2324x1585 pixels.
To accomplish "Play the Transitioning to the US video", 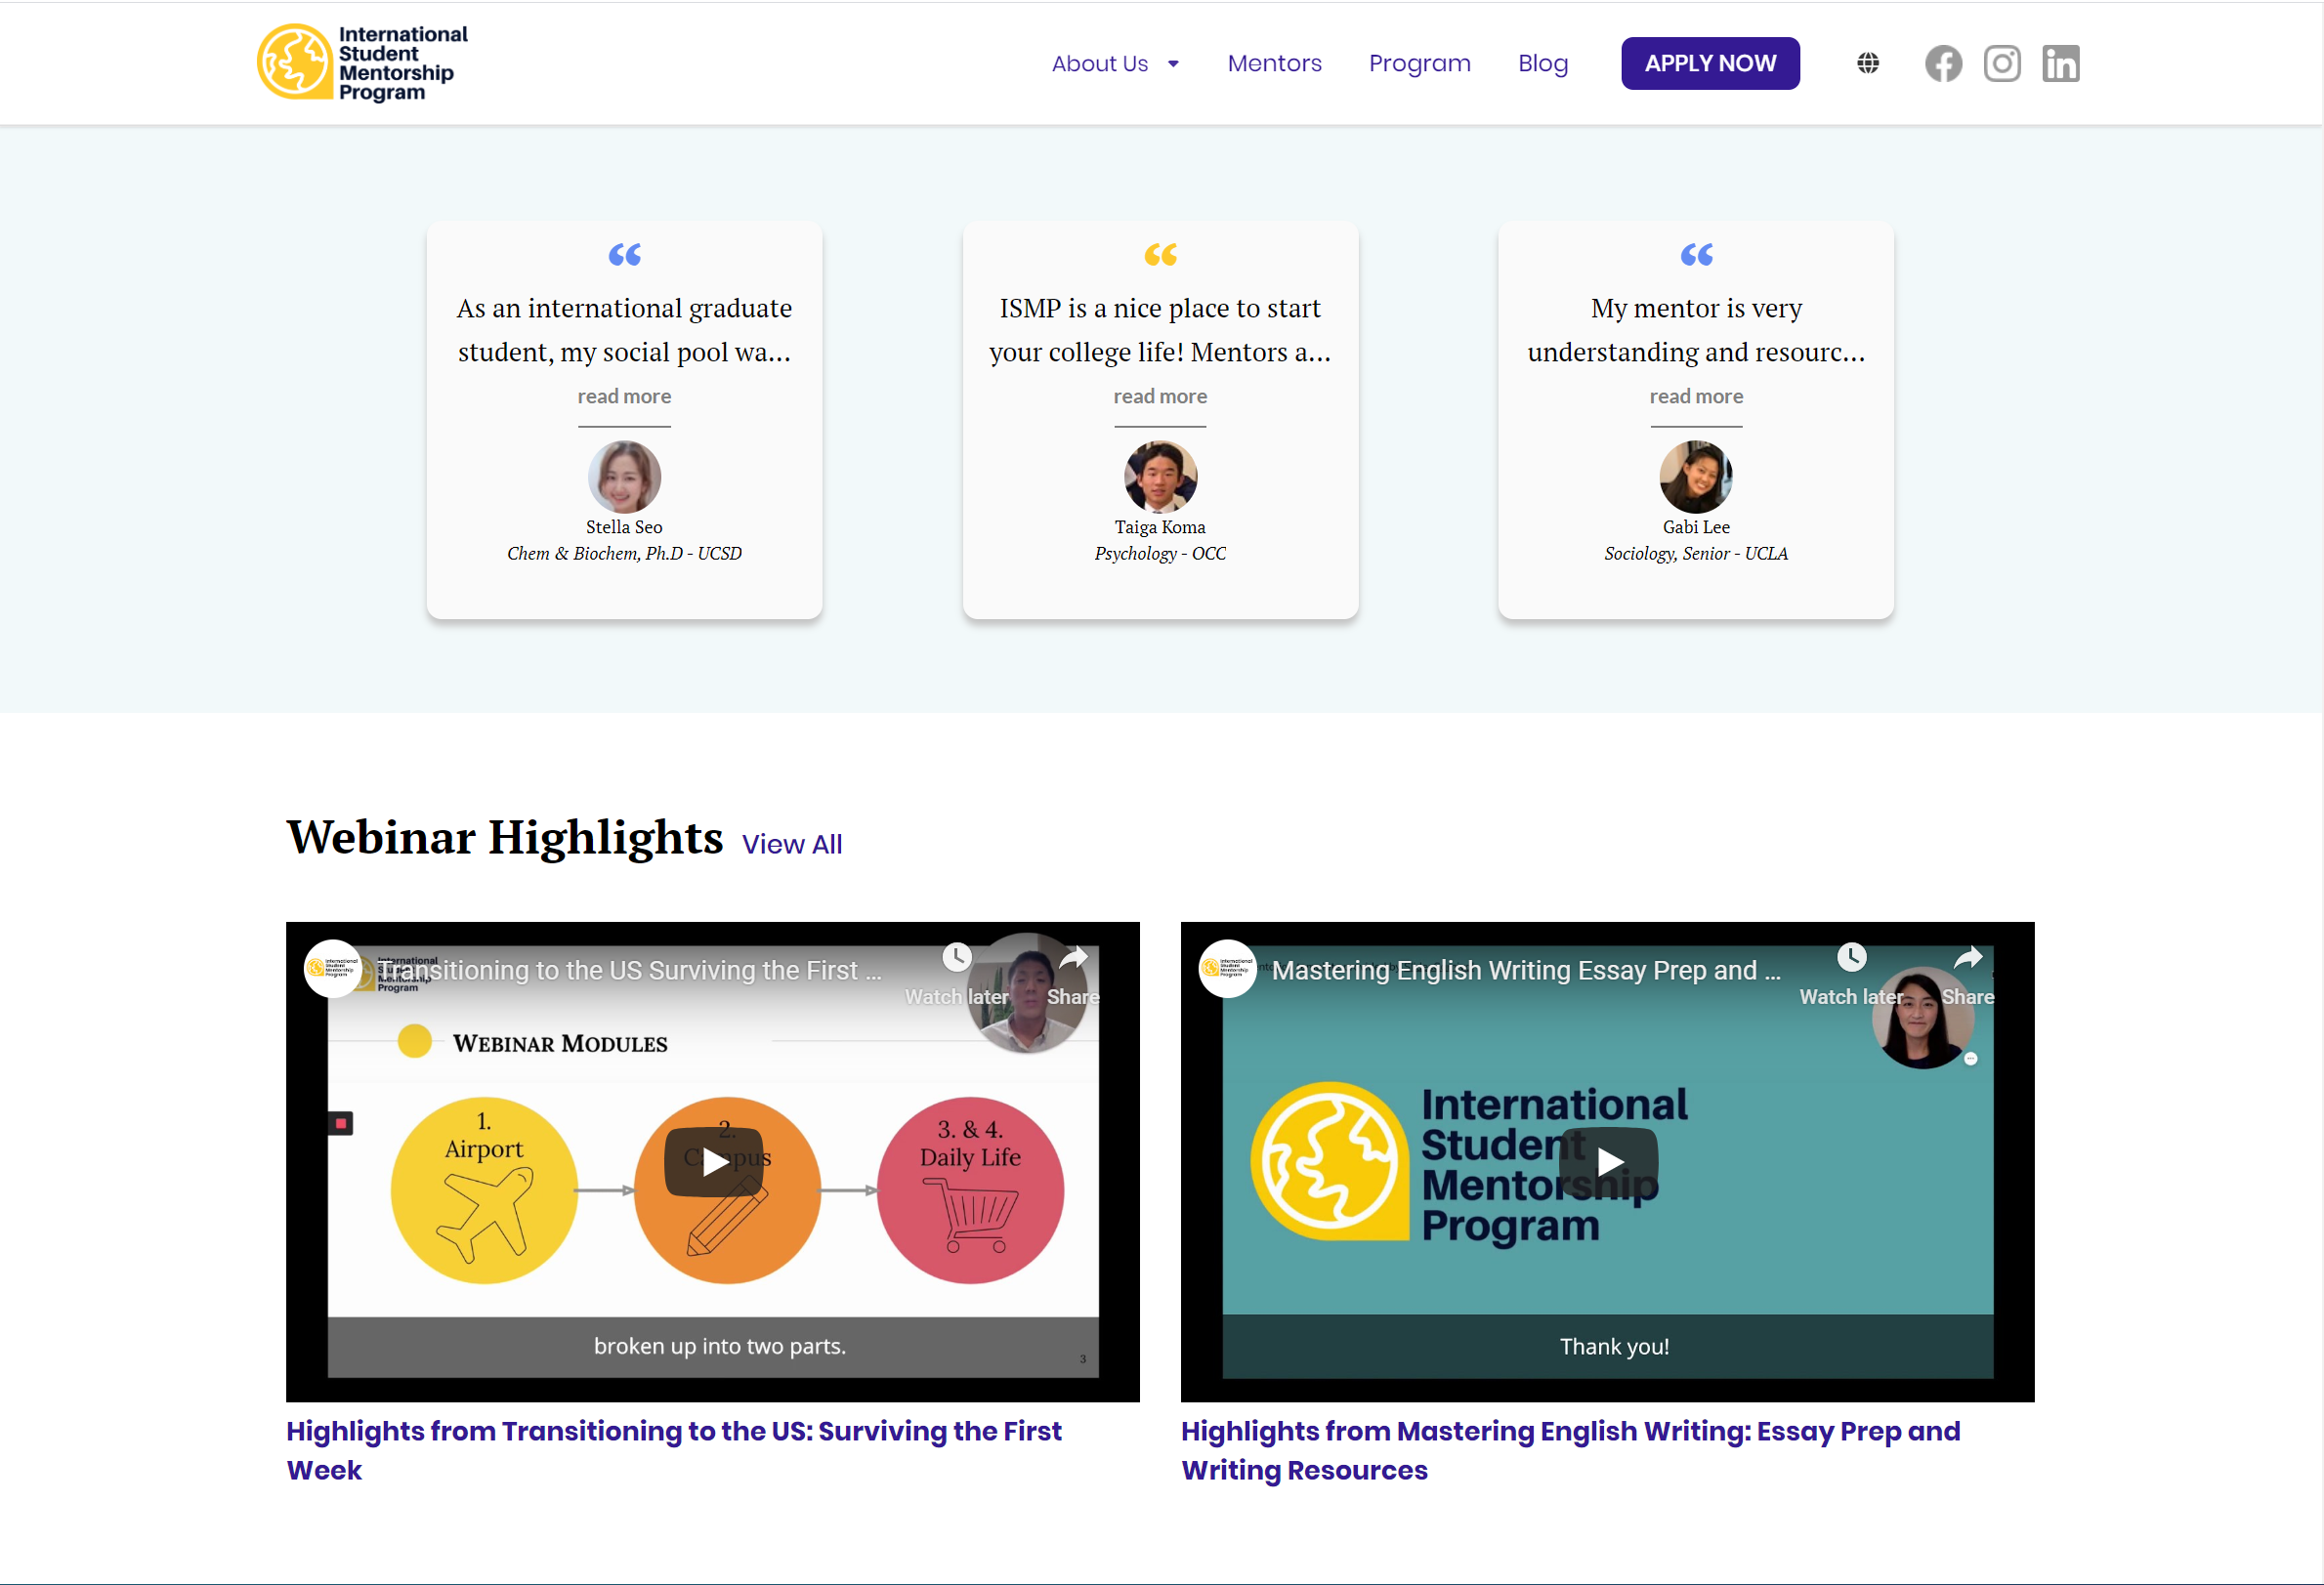I will click(x=714, y=1162).
